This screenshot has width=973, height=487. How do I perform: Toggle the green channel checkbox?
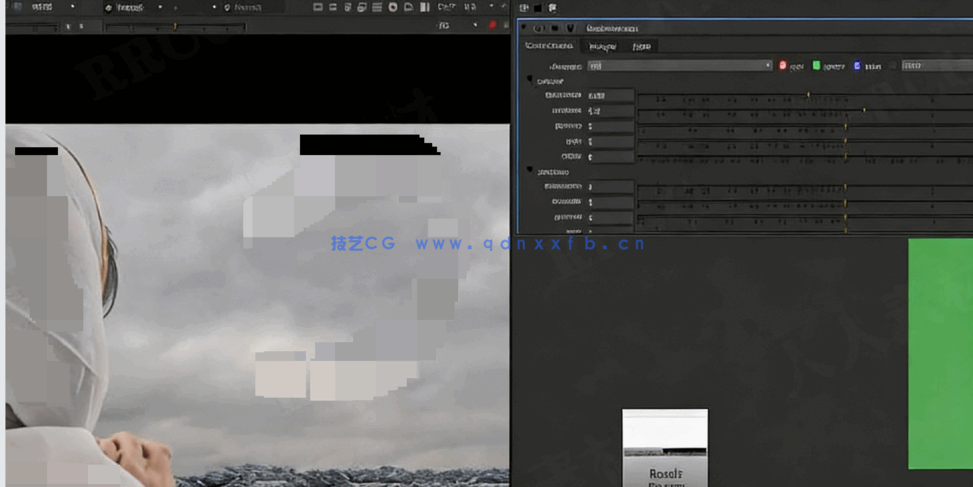click(816, 66)
